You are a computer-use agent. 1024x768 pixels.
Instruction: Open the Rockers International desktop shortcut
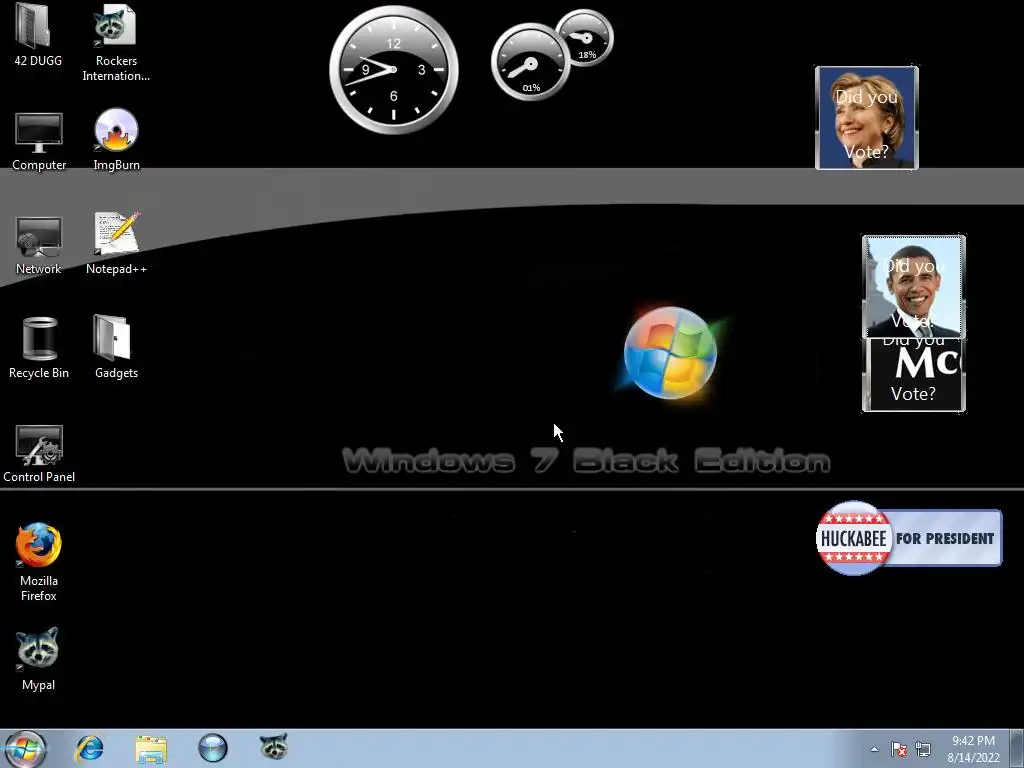[116, 42]
